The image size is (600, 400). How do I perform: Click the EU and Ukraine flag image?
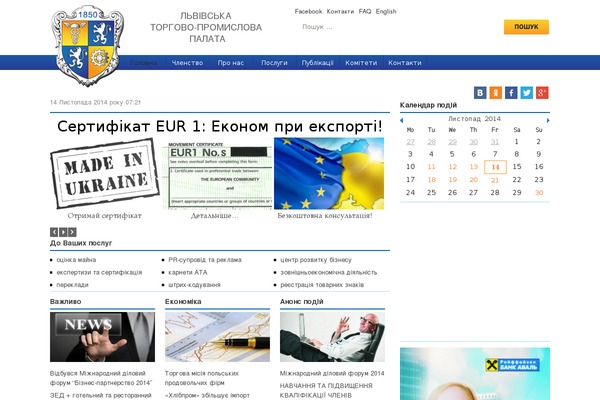point(329,173)
